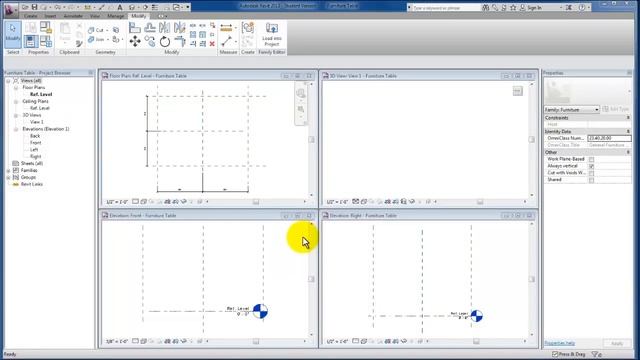The width and height of the screenshot is (640, 360).
Task: Click the Aligned Dimension measure icon
Action: click(x=226, y=28)
